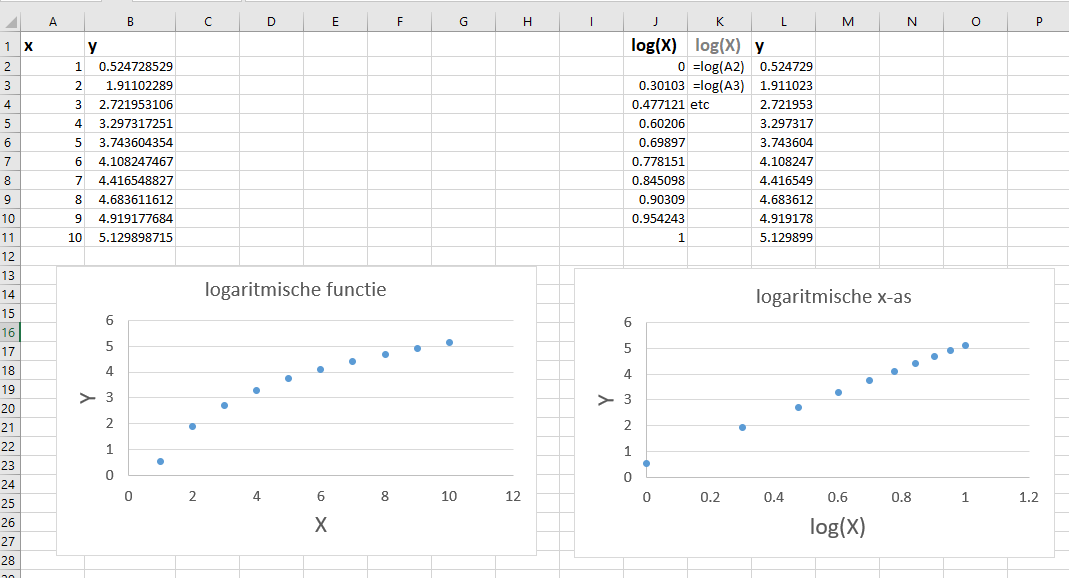This screenshot has width=1069, height=578.
Task: Click the cell with text "etc"
Action: (x=700, y=104)
